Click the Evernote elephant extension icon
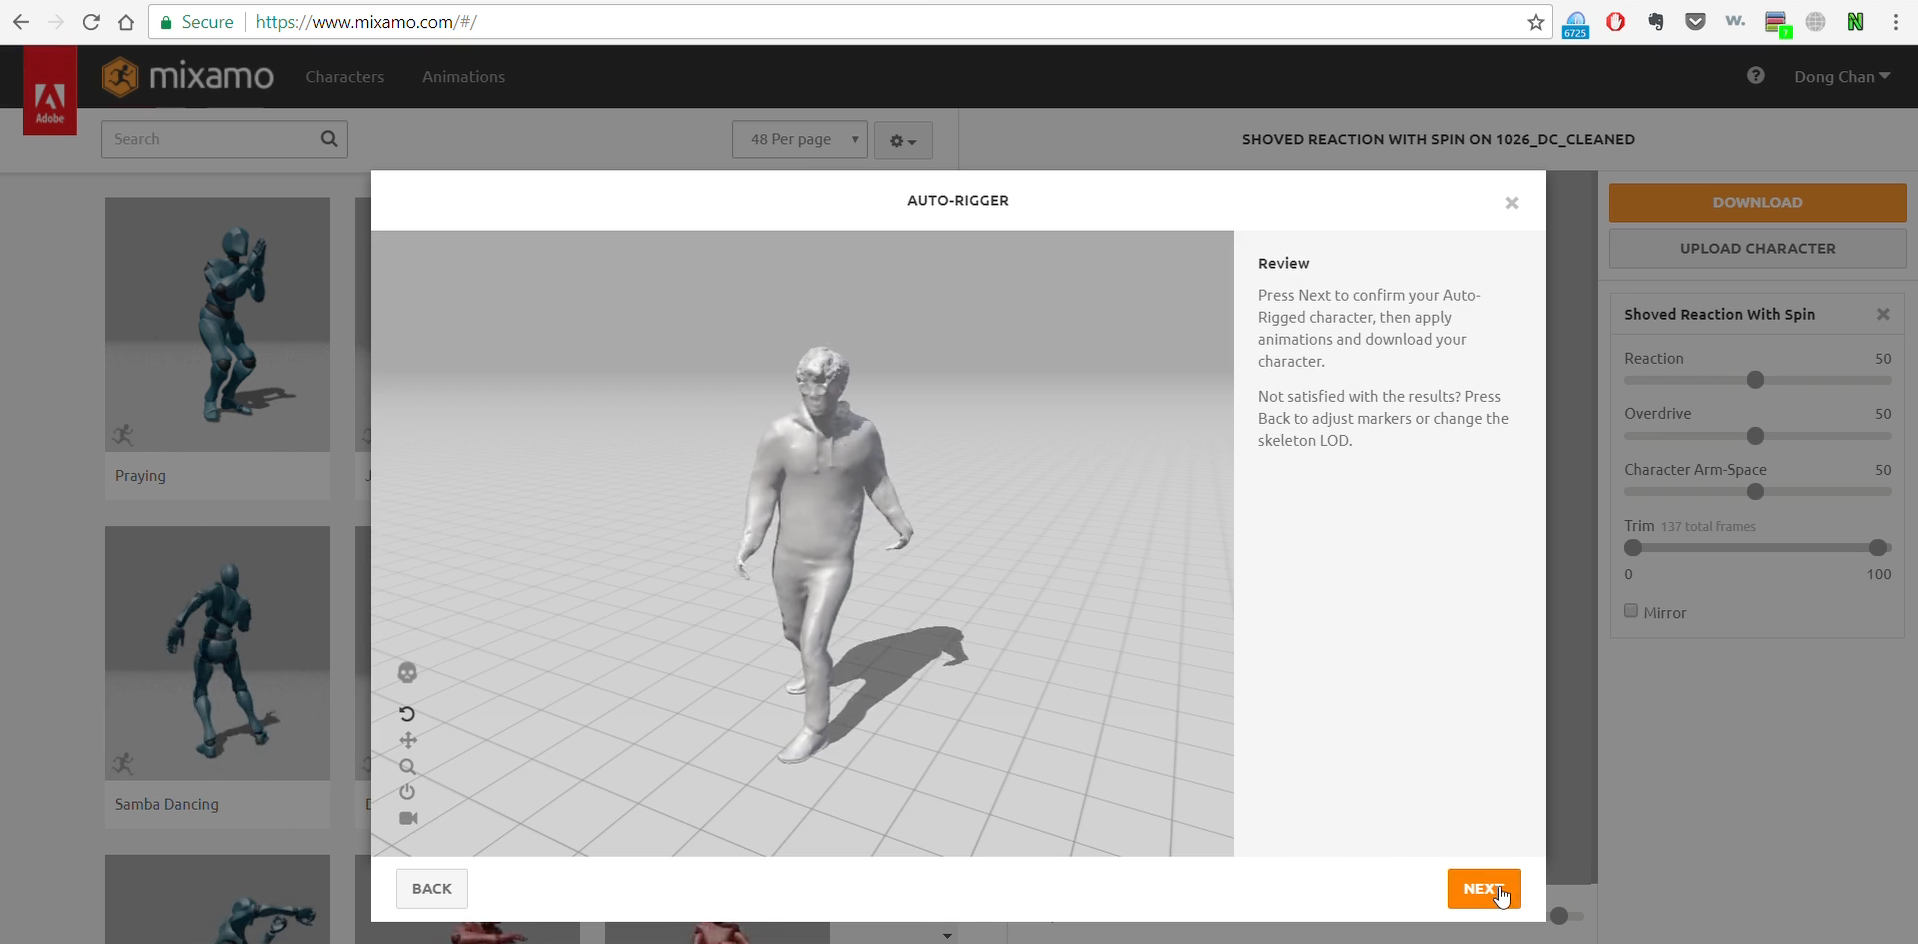This screenshot has width=1918, height=944. pos(1656,22)
